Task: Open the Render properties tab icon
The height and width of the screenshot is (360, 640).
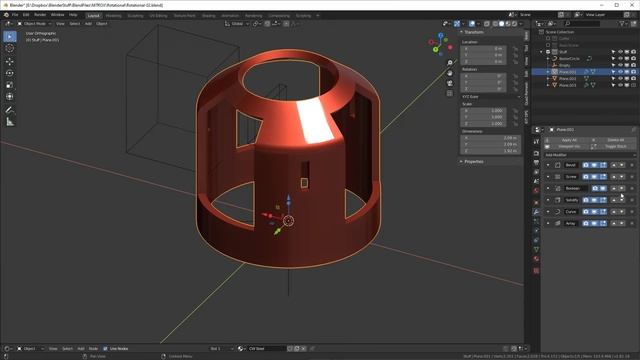Action: [x=536, y=153]
